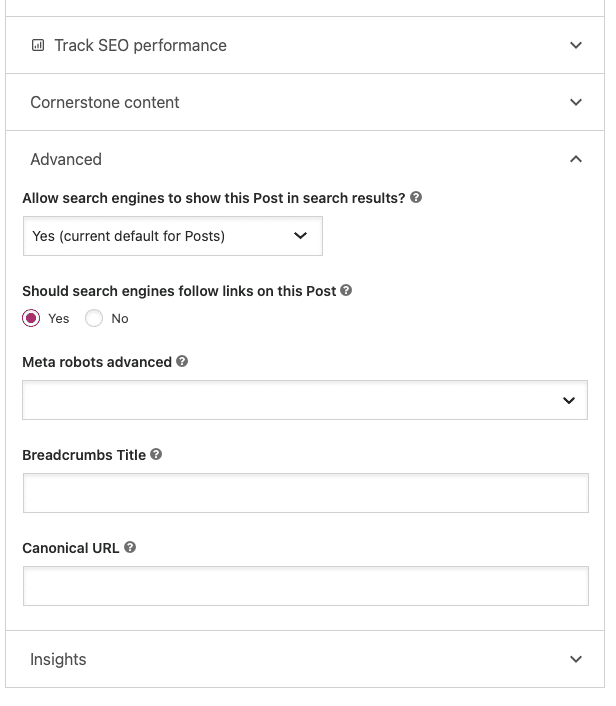Screen dimensions: 616x706
Task: Click the Advanced section heading
Action: pyautogui.click(x=66, y=159)
